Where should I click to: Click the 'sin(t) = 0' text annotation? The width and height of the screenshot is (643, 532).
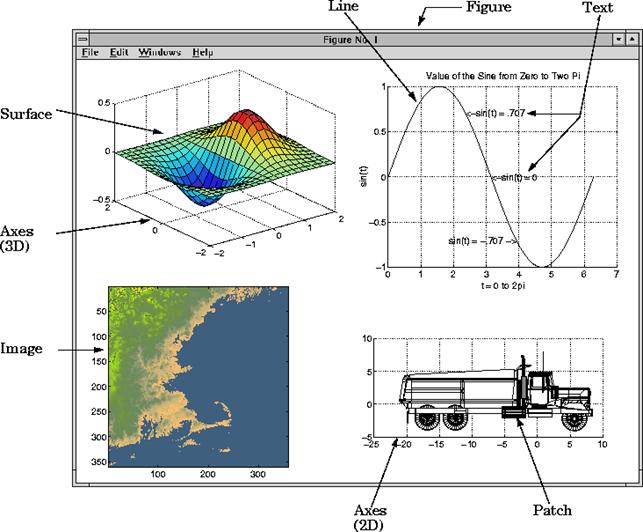515,177
